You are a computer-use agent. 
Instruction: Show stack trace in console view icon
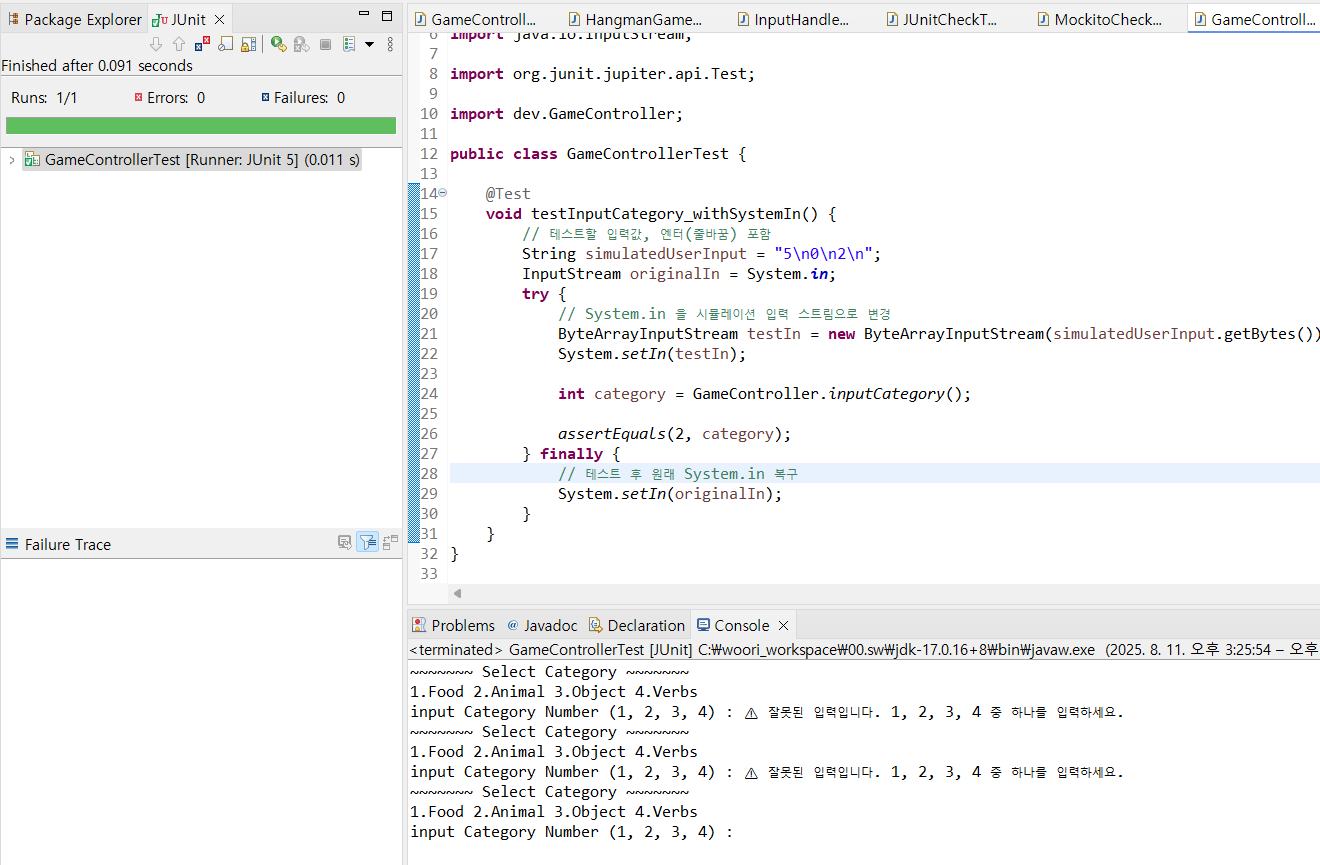345,542
